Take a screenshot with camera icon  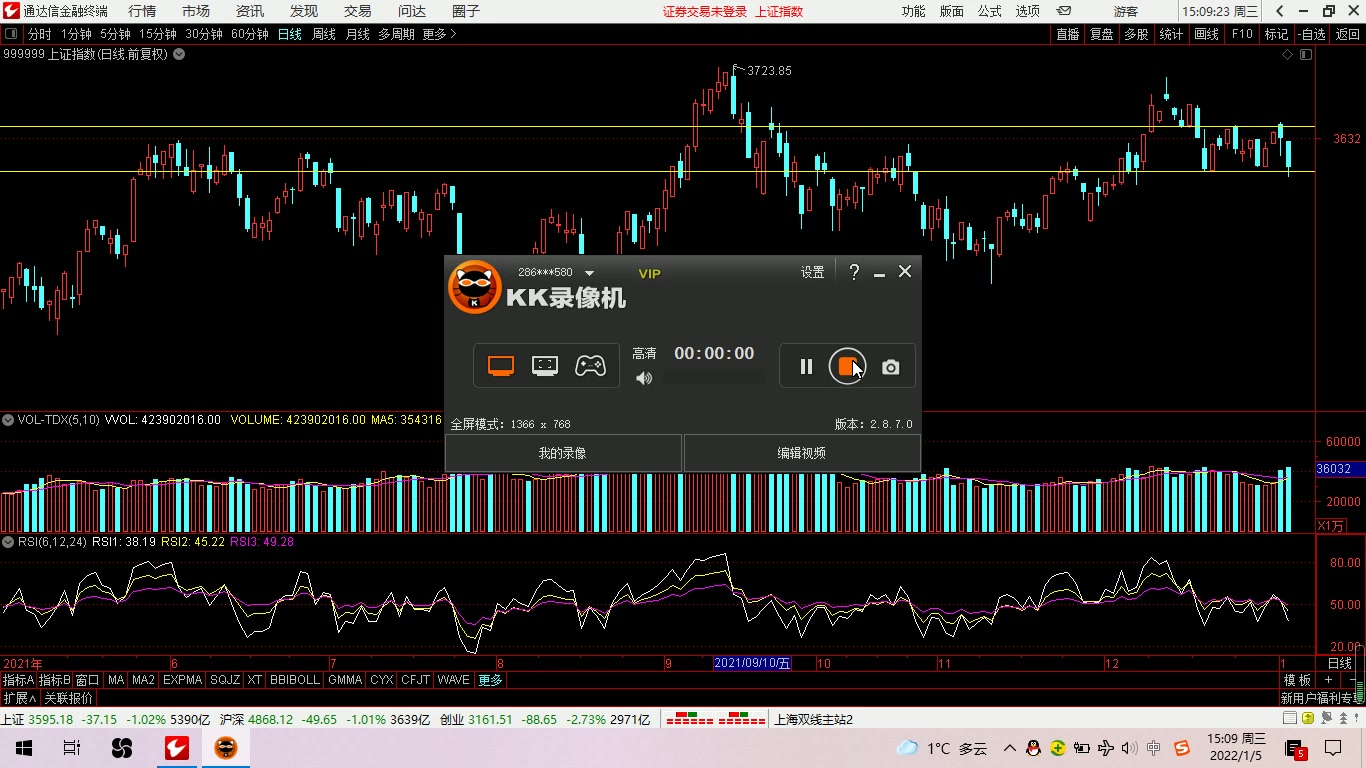(890, 368)
